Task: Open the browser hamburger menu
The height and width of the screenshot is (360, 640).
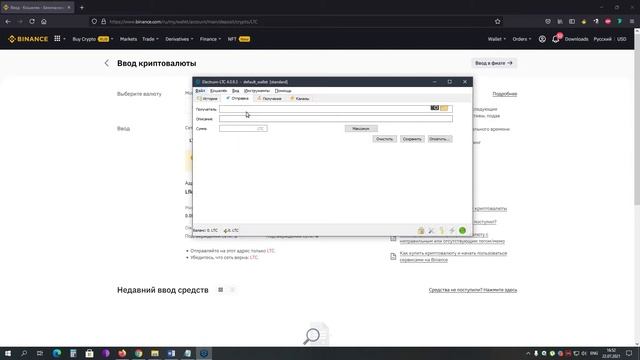Action: tap(631, 21)
